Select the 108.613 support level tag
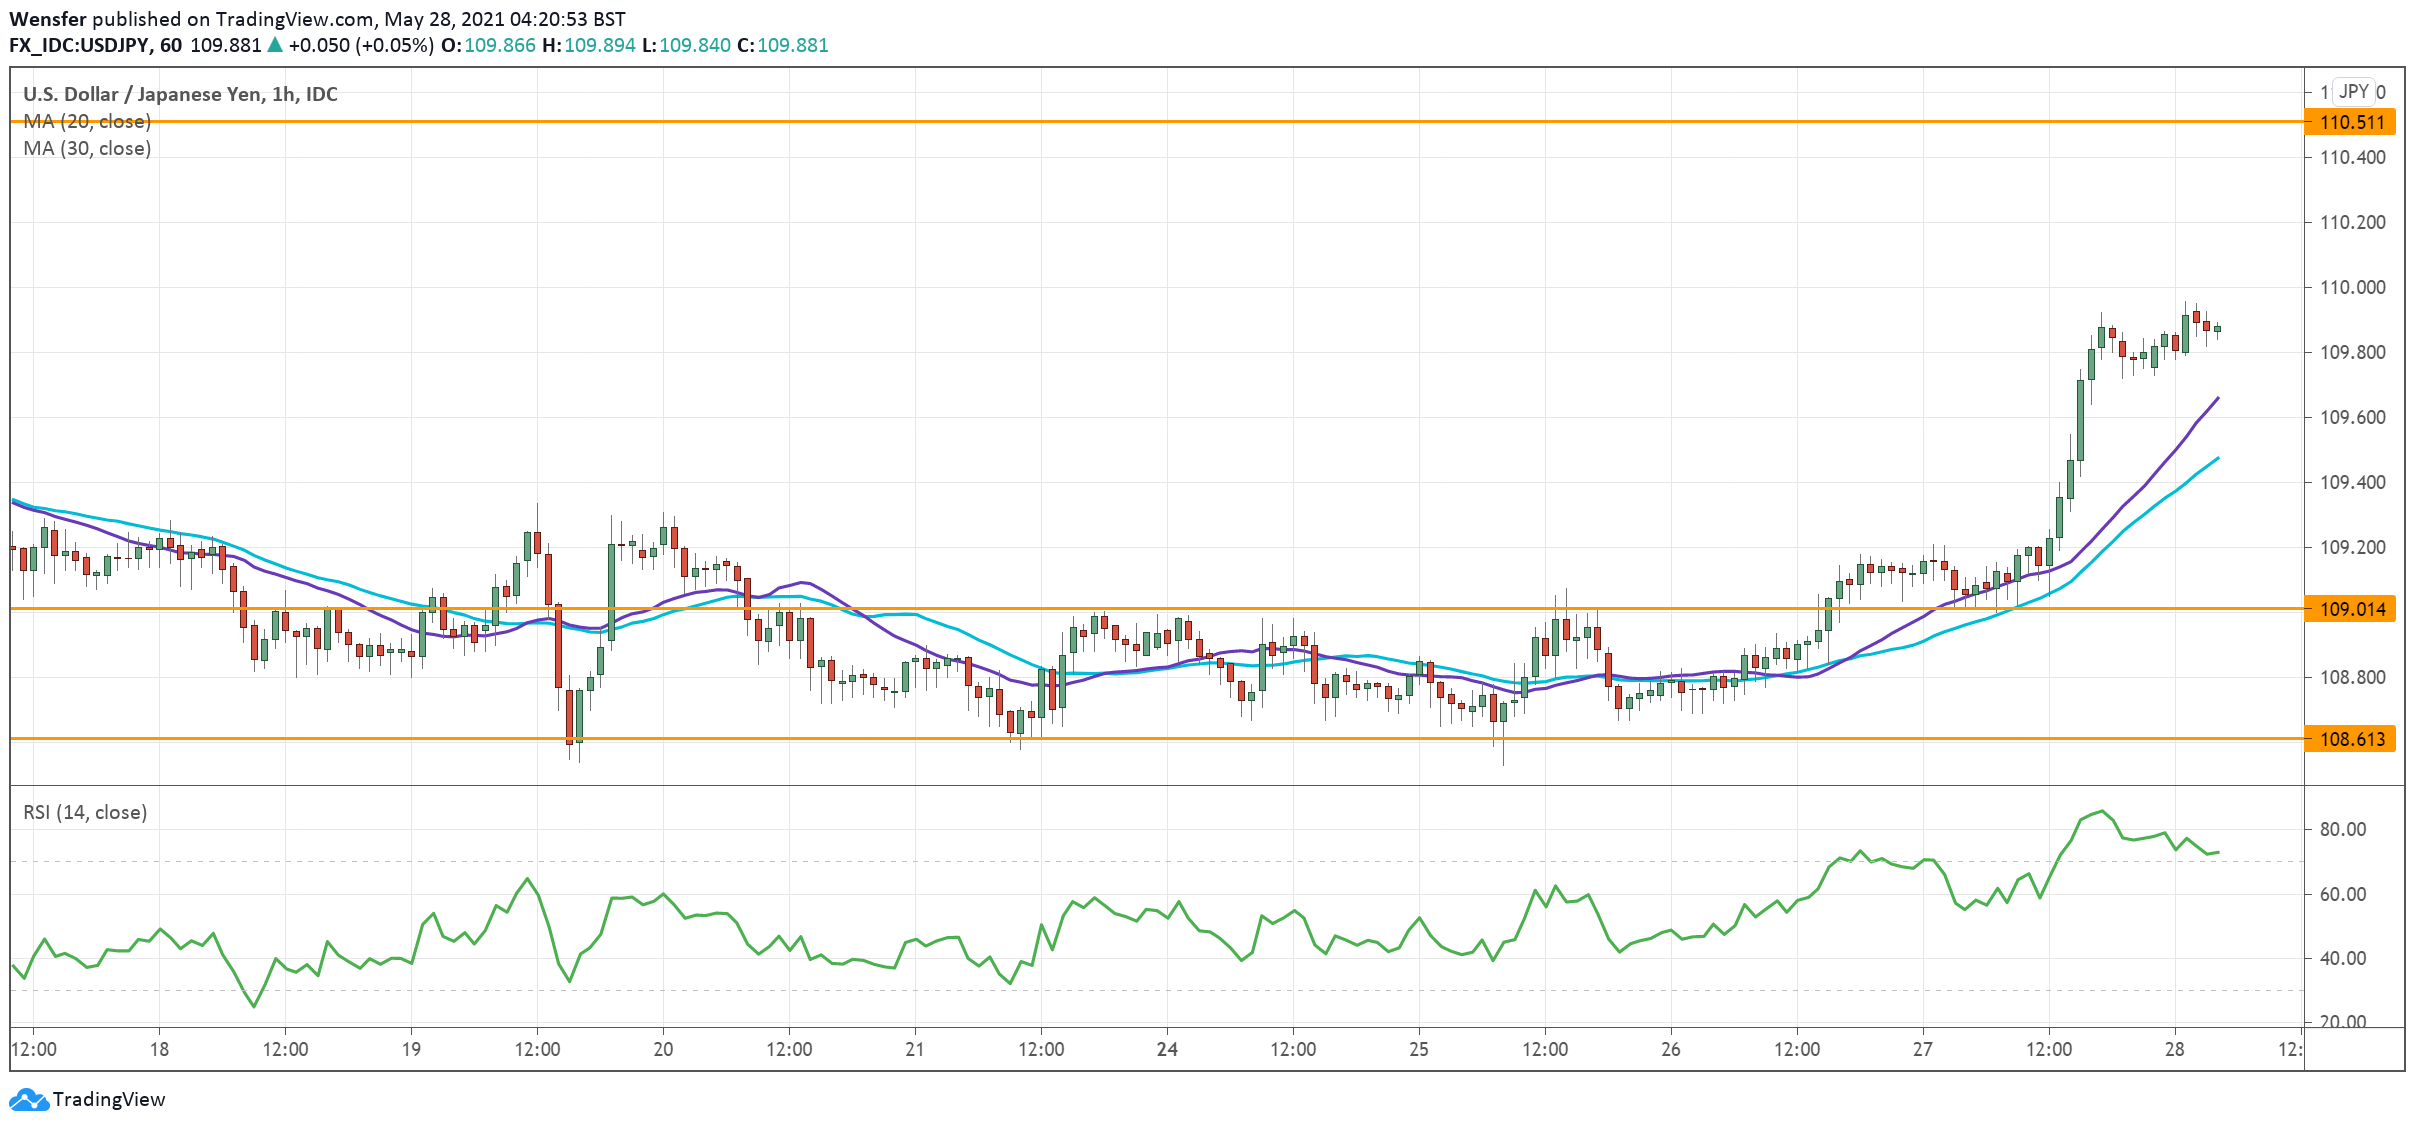 tap(2351, 739)
